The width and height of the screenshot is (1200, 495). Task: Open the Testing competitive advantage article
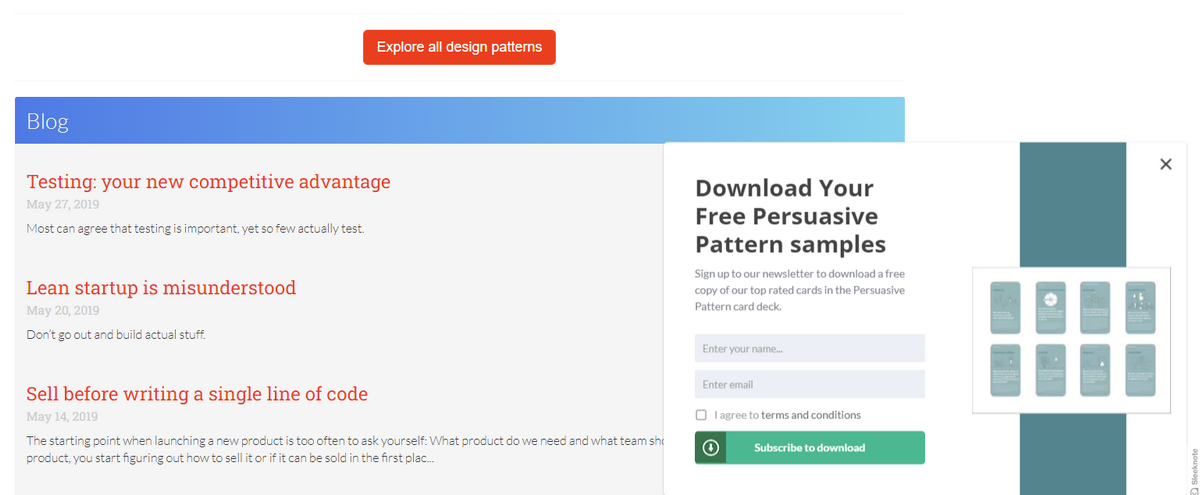tap(208, 182)
